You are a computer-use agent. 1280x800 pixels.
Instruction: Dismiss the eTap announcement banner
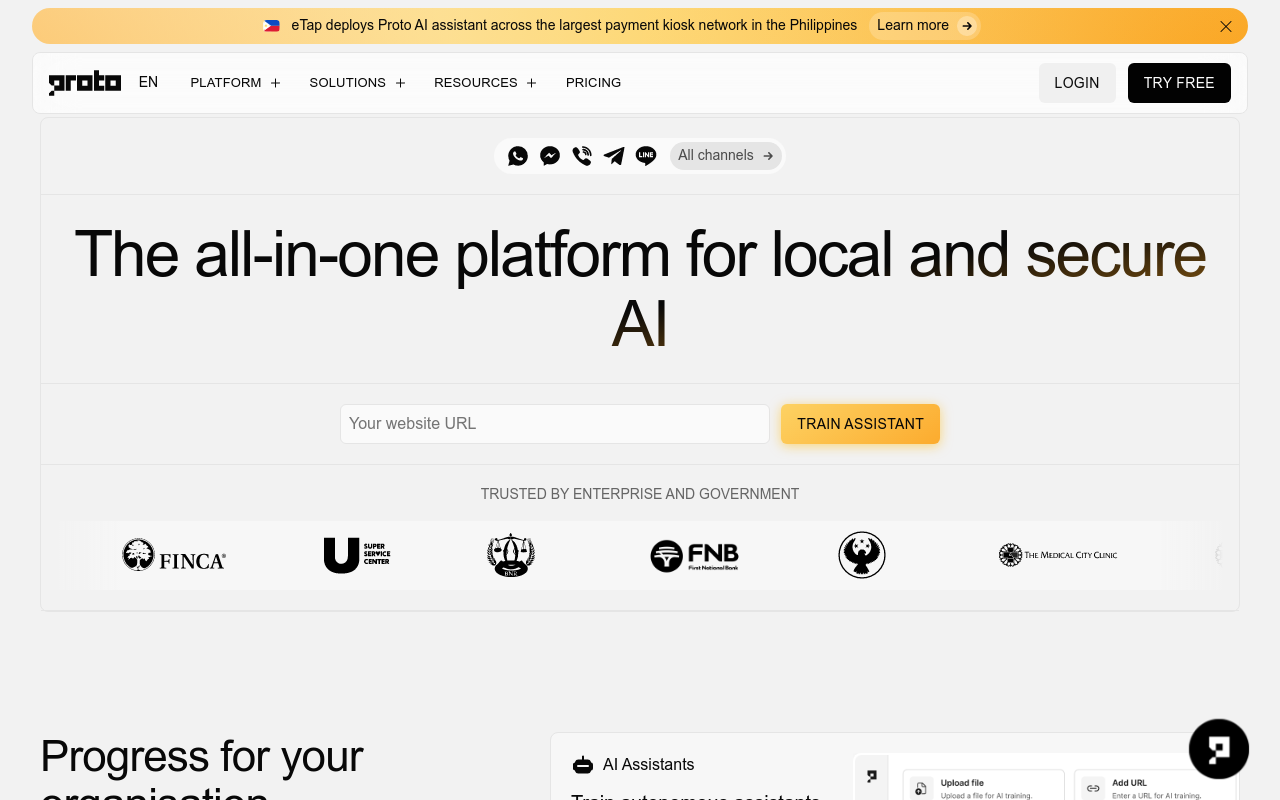1226,26
